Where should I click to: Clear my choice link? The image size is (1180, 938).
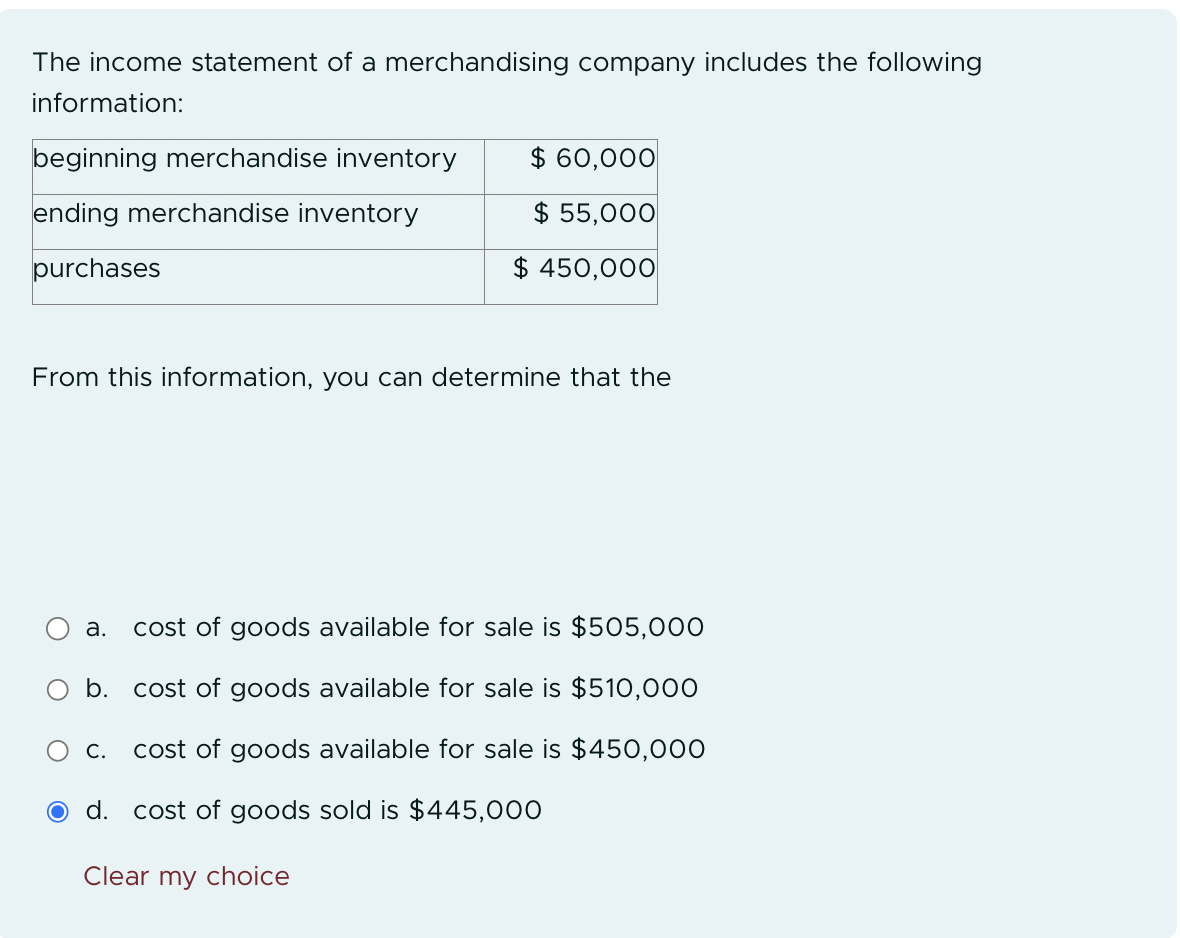pyautogui.click(x=186, y=876)
